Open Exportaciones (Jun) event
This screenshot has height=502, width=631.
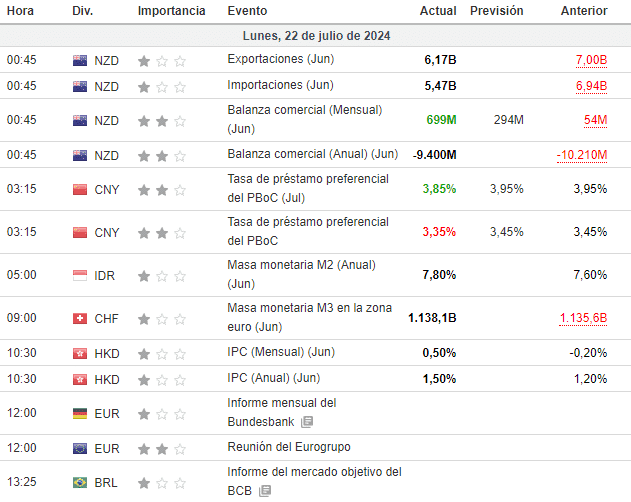tap(280, 60)
